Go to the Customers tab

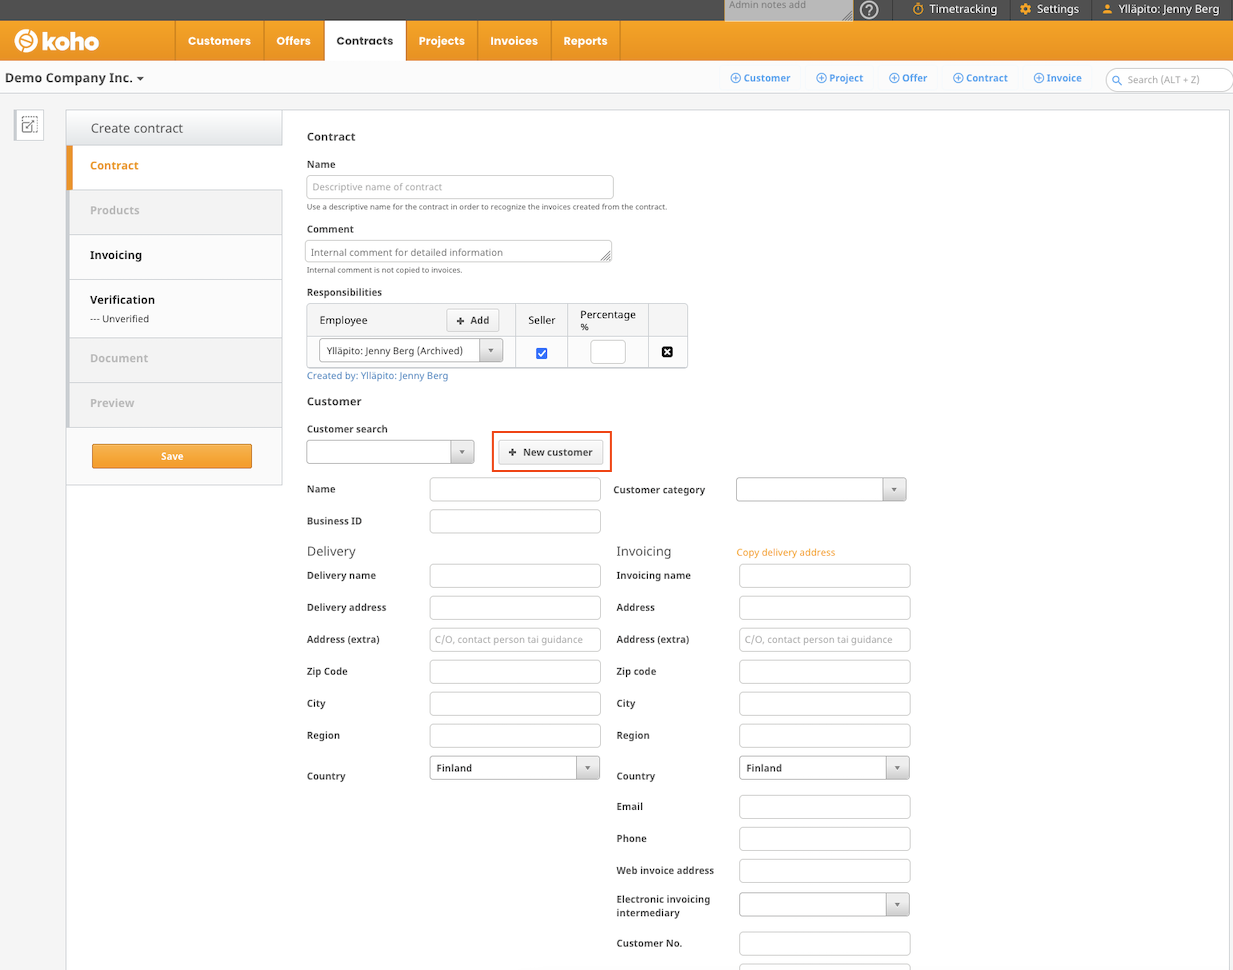219,41
